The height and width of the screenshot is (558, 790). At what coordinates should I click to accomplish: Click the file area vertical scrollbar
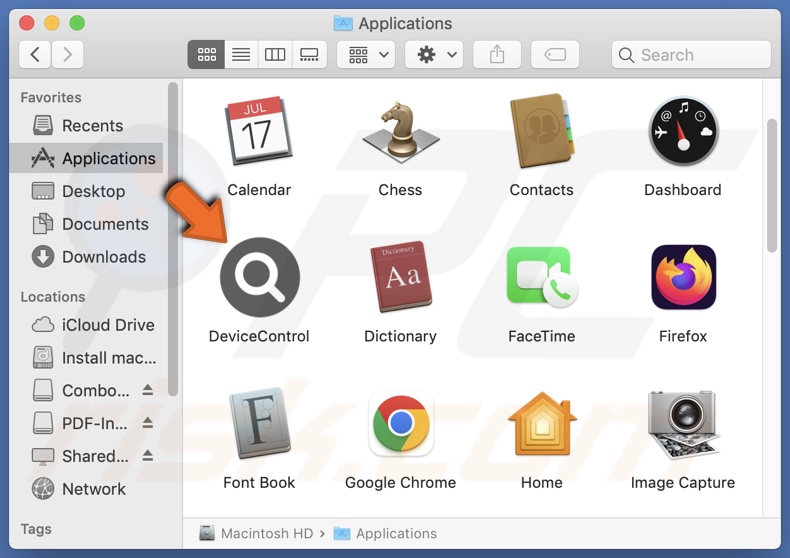point(772,185)
